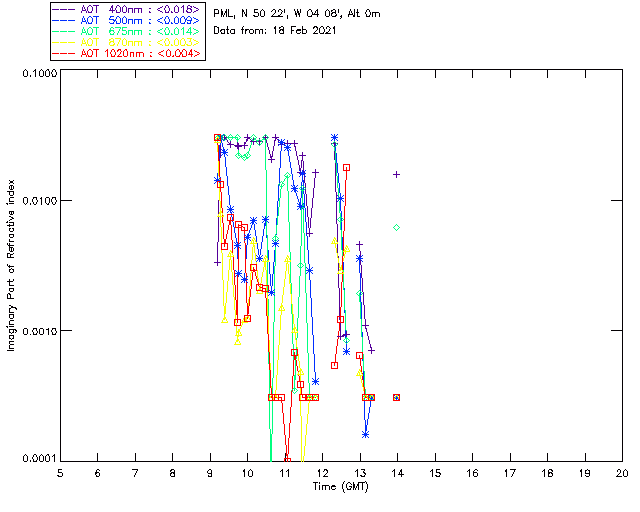
Task: Click the x-axis tick label 10
Action: [247, 474]
